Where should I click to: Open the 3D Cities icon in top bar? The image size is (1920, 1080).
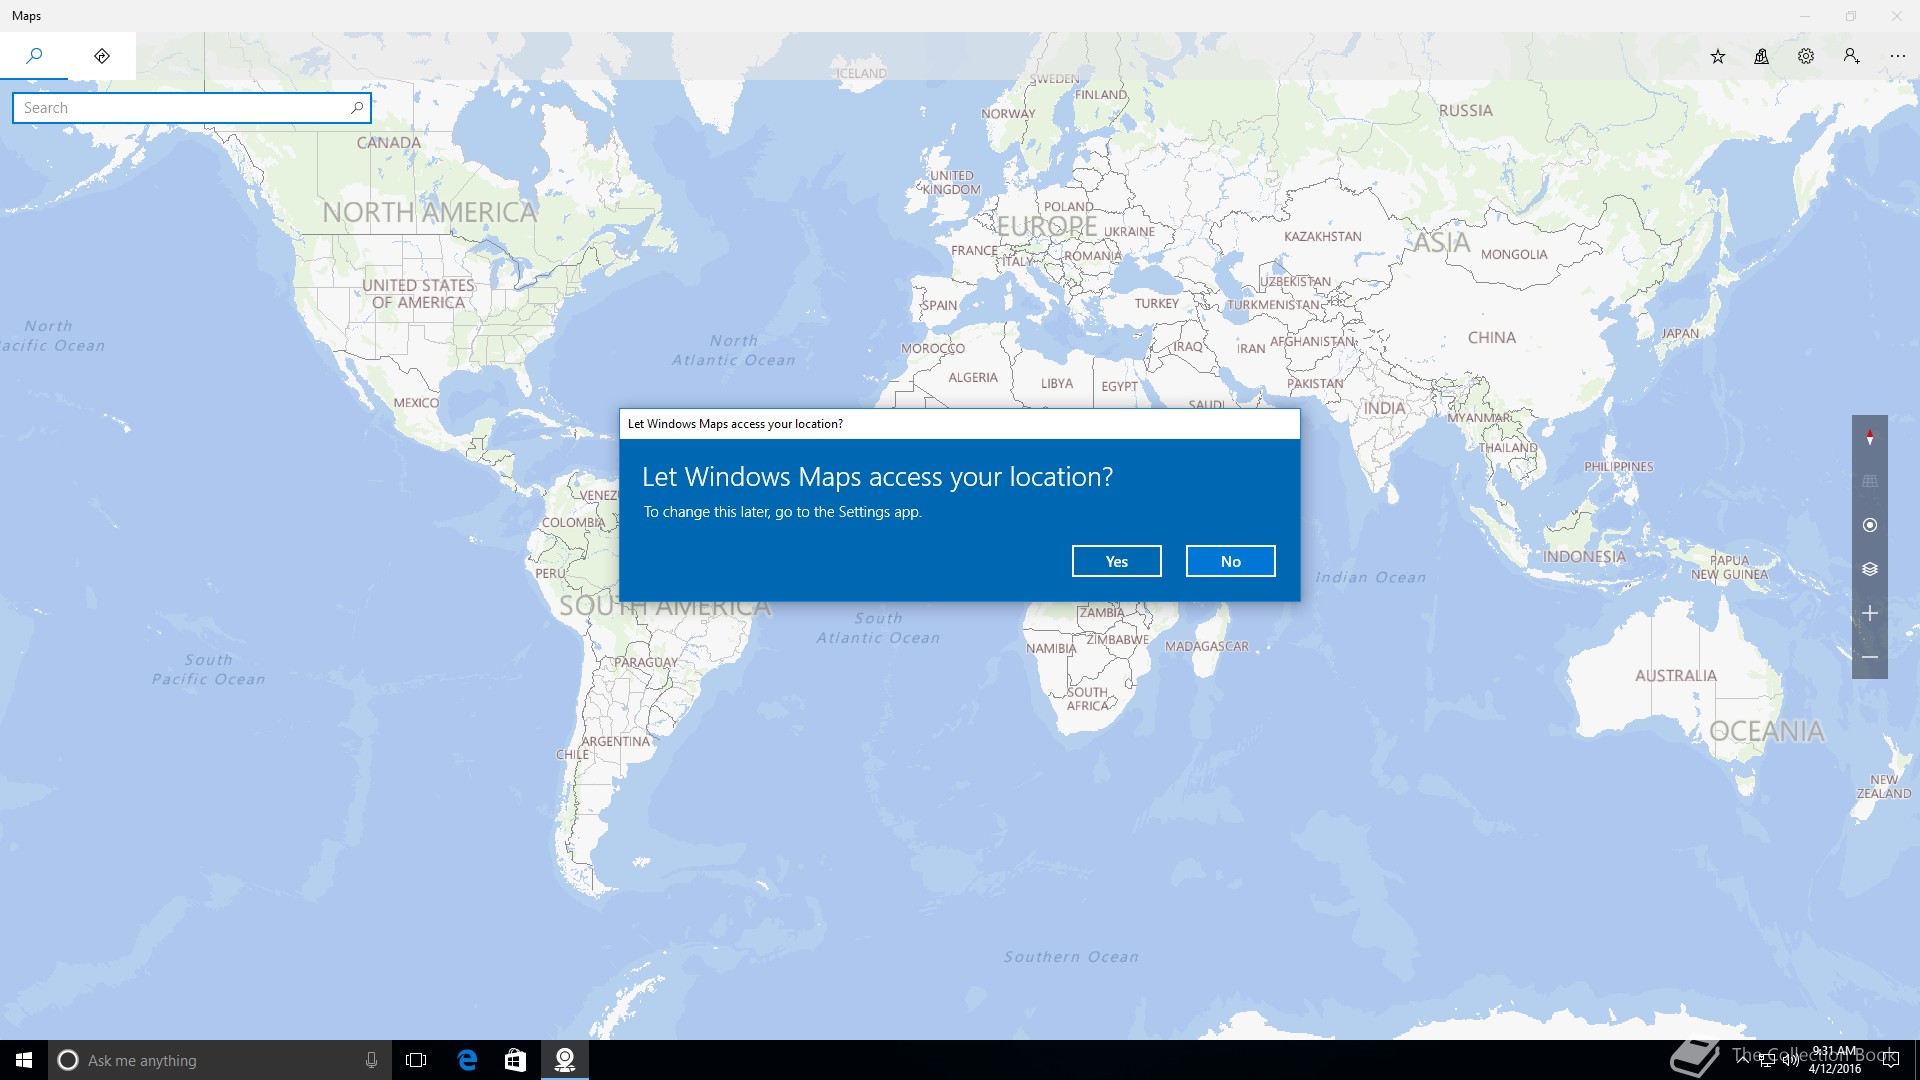tap(1762, 56)
